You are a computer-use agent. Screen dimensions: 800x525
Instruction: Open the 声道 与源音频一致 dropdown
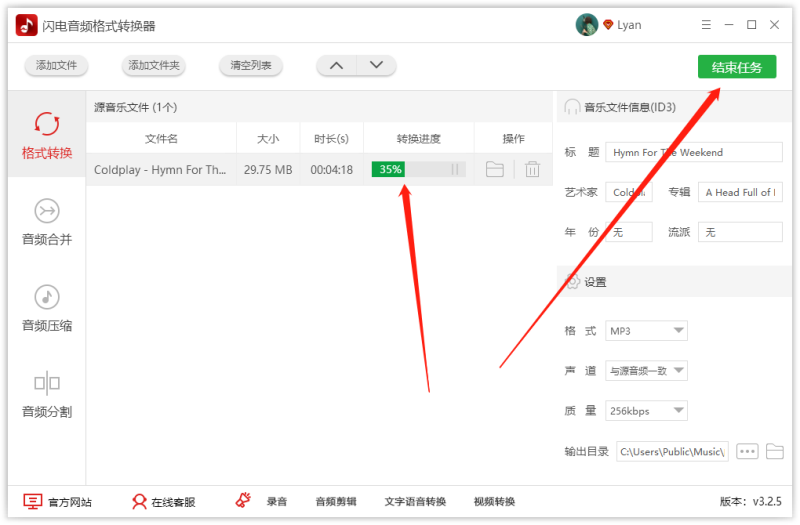pos(646,370)
